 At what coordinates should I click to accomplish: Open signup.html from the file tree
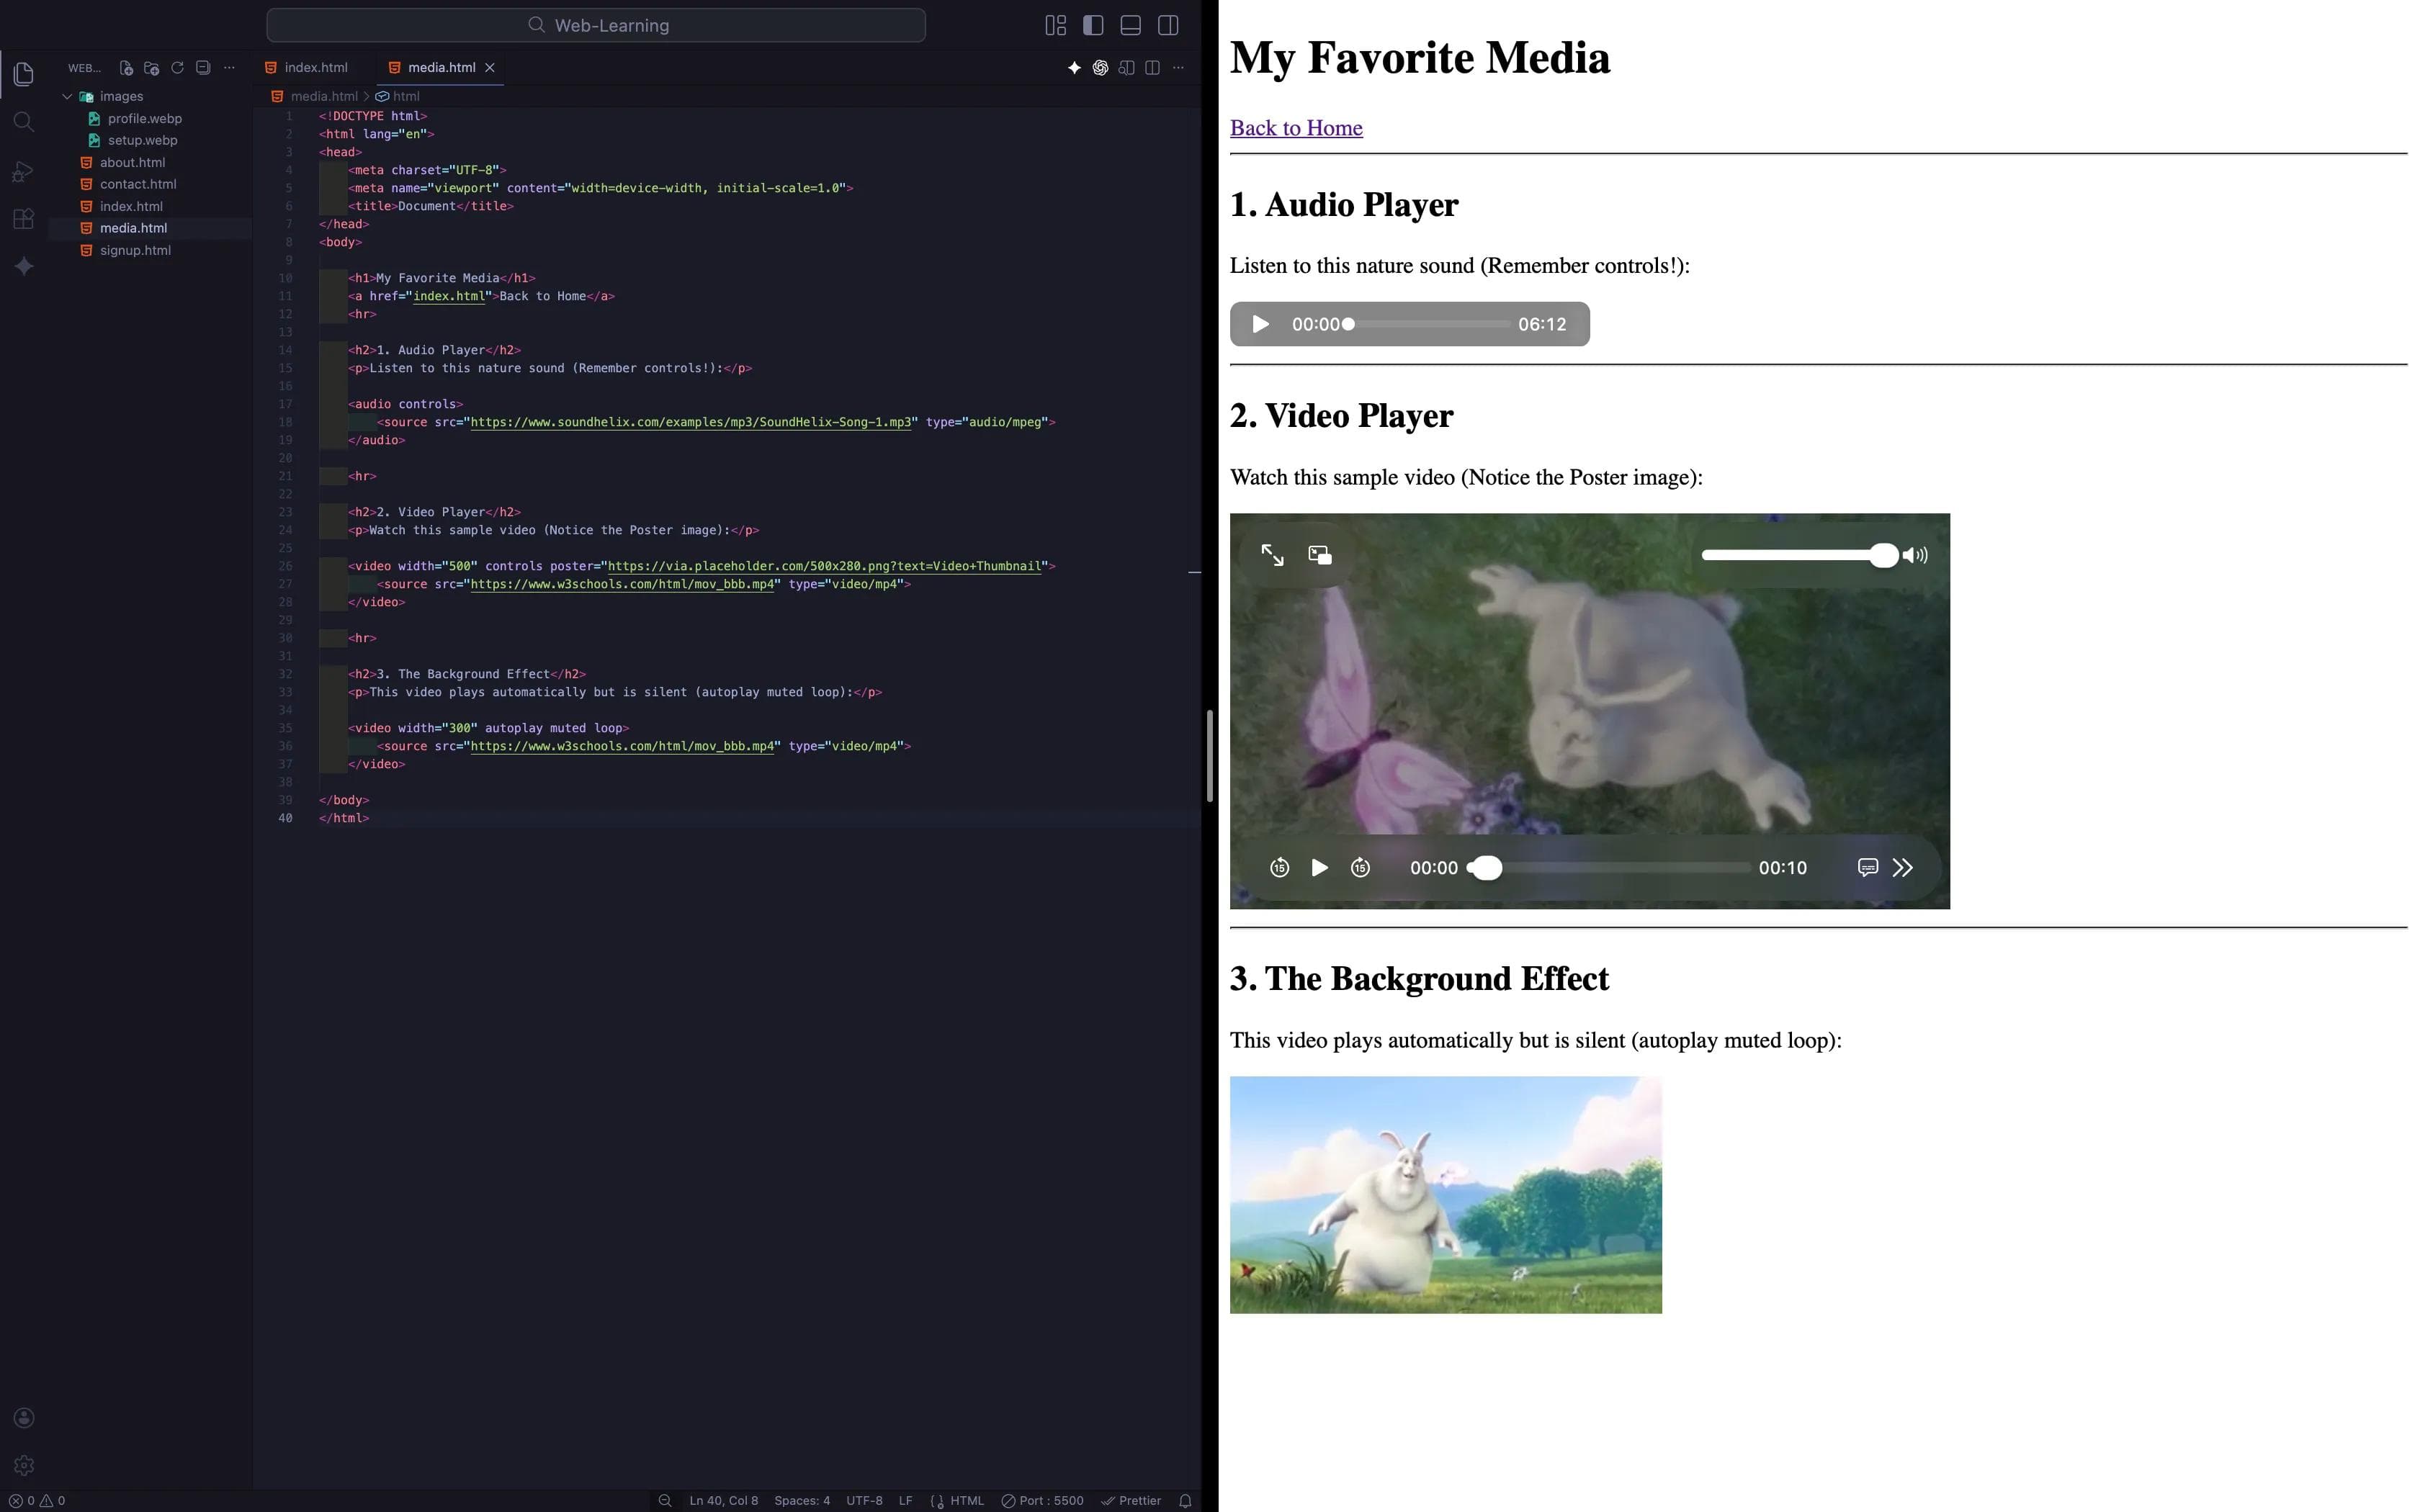(x=135, y=250)
